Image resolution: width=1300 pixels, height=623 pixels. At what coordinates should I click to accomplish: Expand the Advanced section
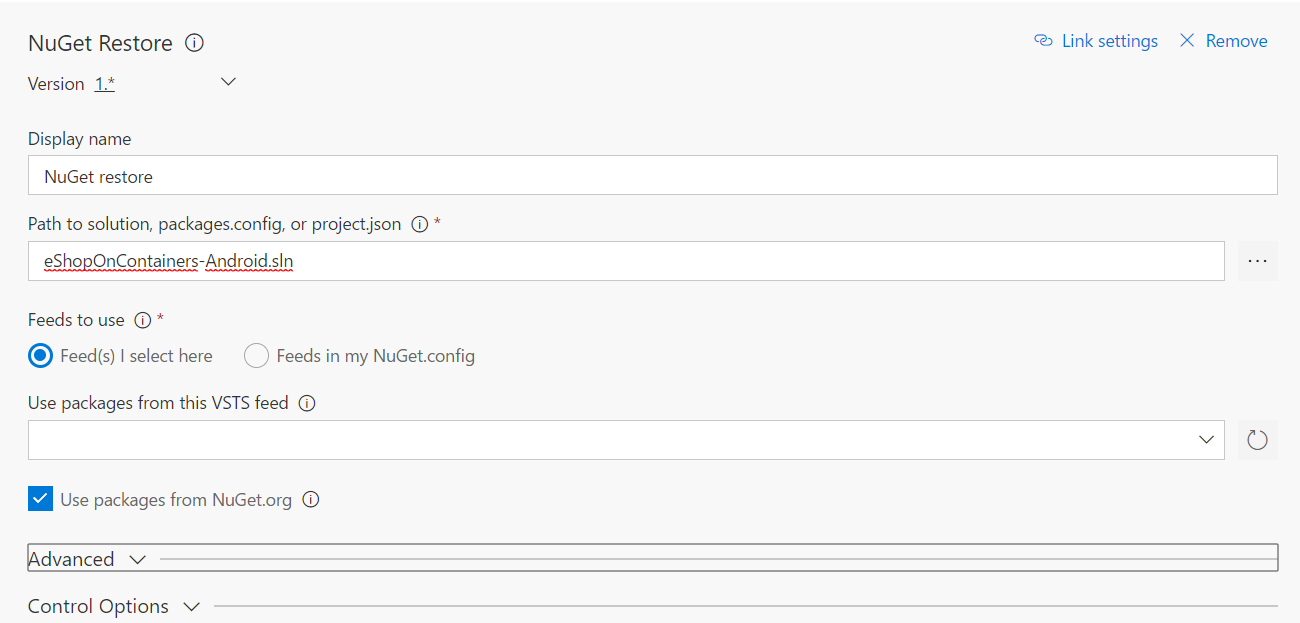pyautogui.click(x=87, y=559)
